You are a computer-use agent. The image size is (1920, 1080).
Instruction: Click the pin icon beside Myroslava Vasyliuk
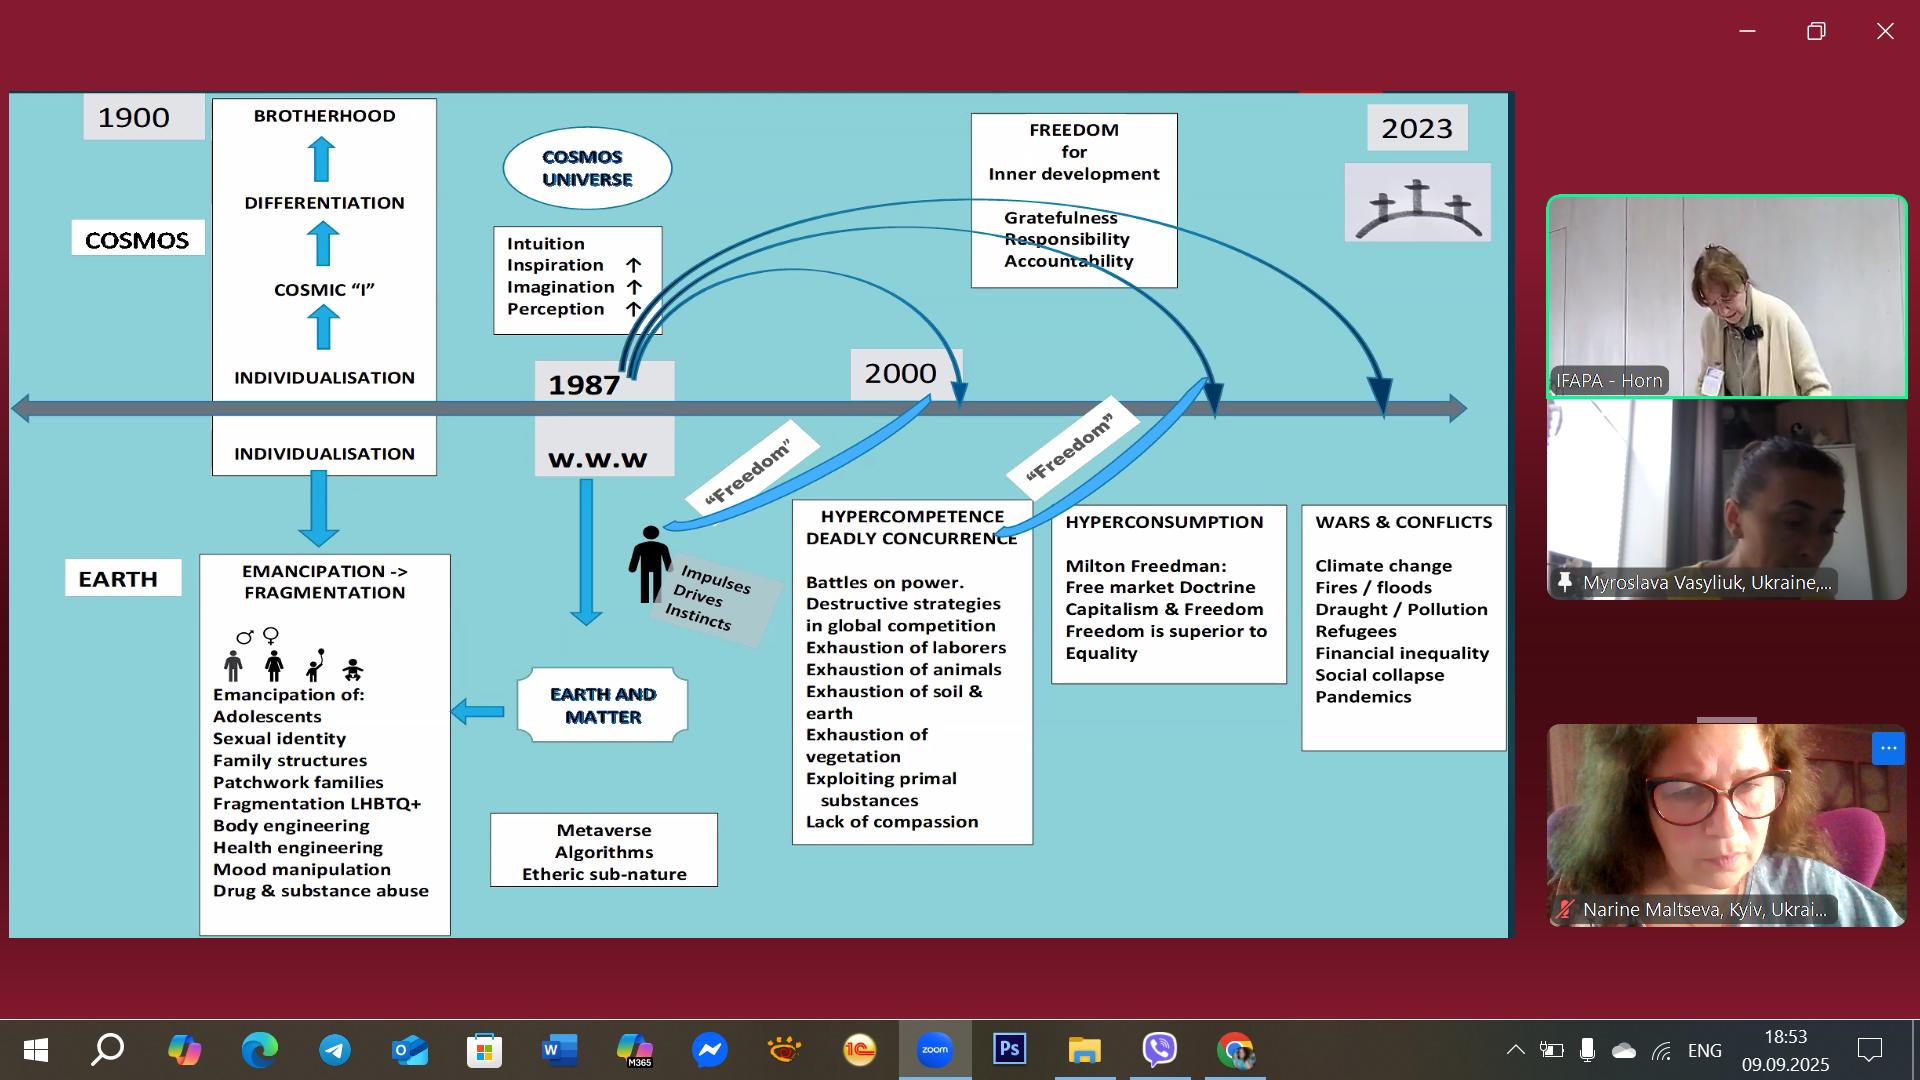pos(1565,582)
